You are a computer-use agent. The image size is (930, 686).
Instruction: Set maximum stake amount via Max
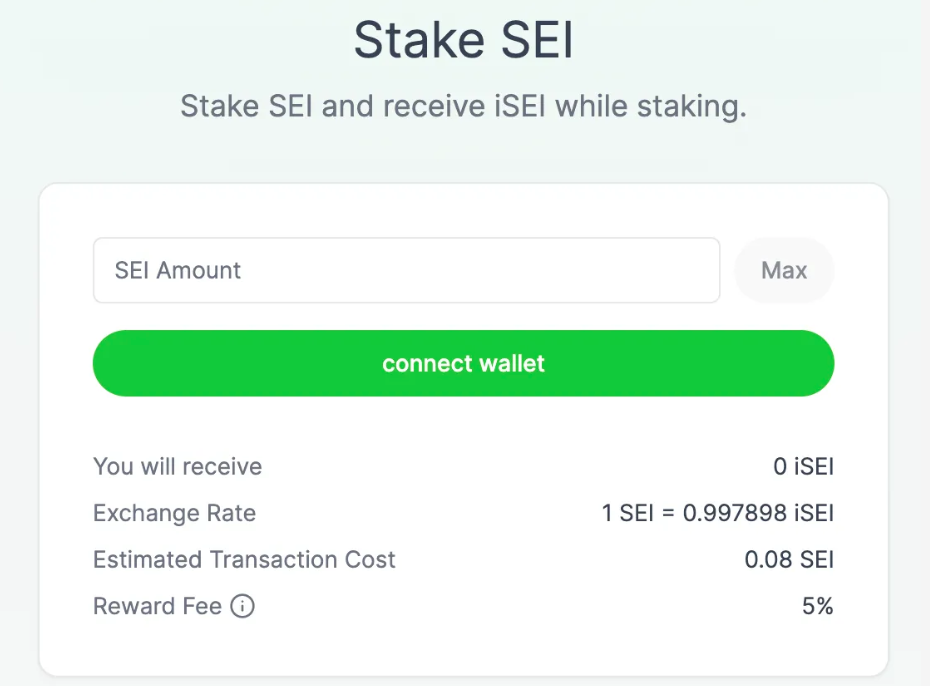point(784,270)
